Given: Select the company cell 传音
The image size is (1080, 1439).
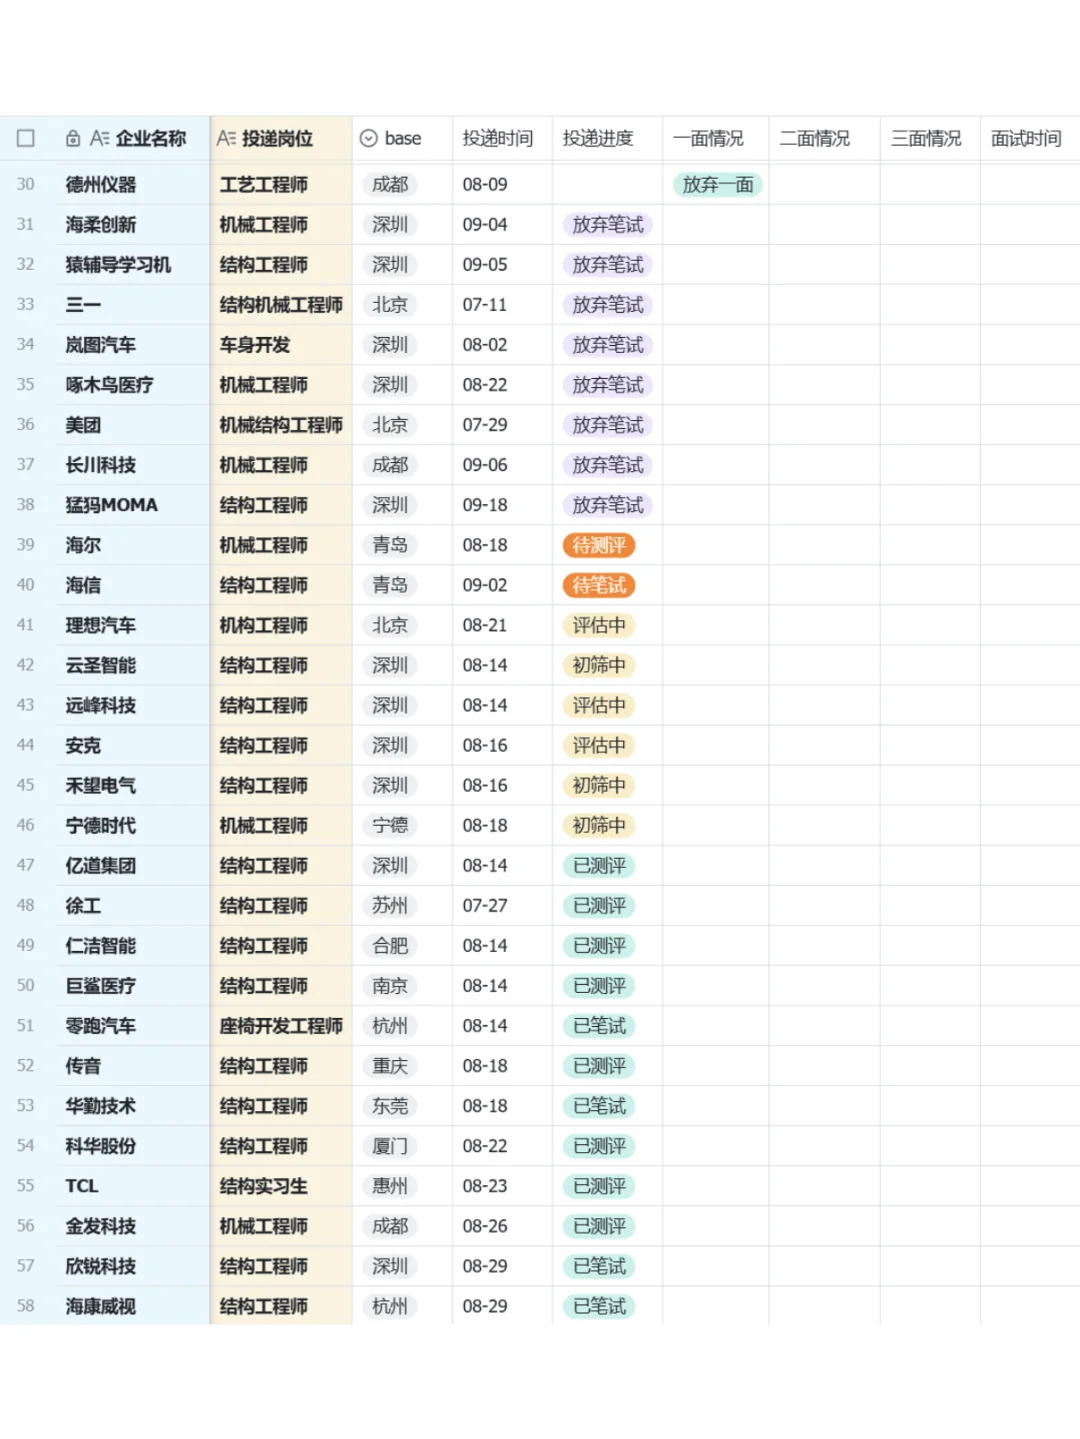Looking at the screenshot, I should click(x=132, y=1065).
